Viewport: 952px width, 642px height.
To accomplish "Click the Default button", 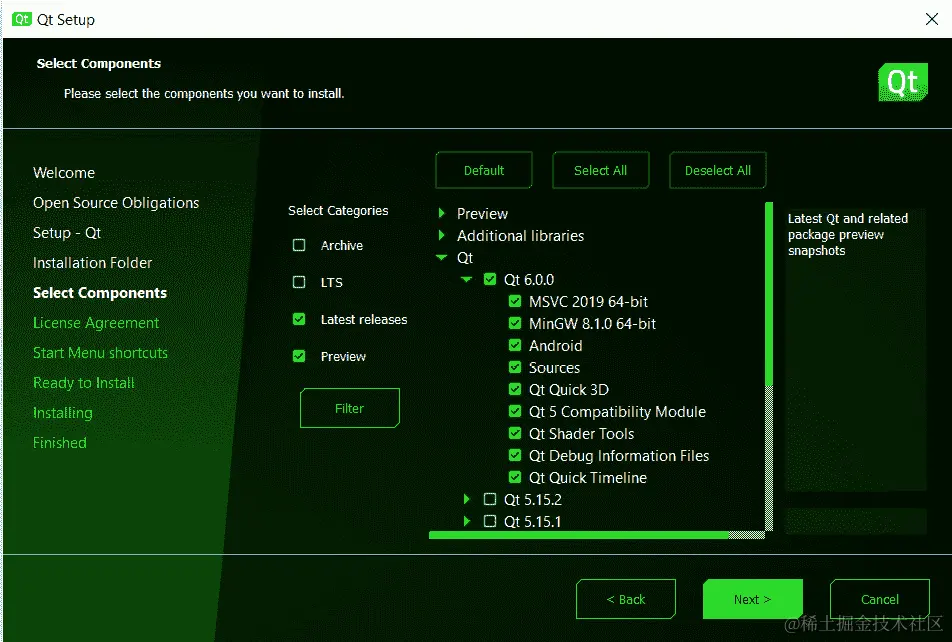I will (484, 170).
